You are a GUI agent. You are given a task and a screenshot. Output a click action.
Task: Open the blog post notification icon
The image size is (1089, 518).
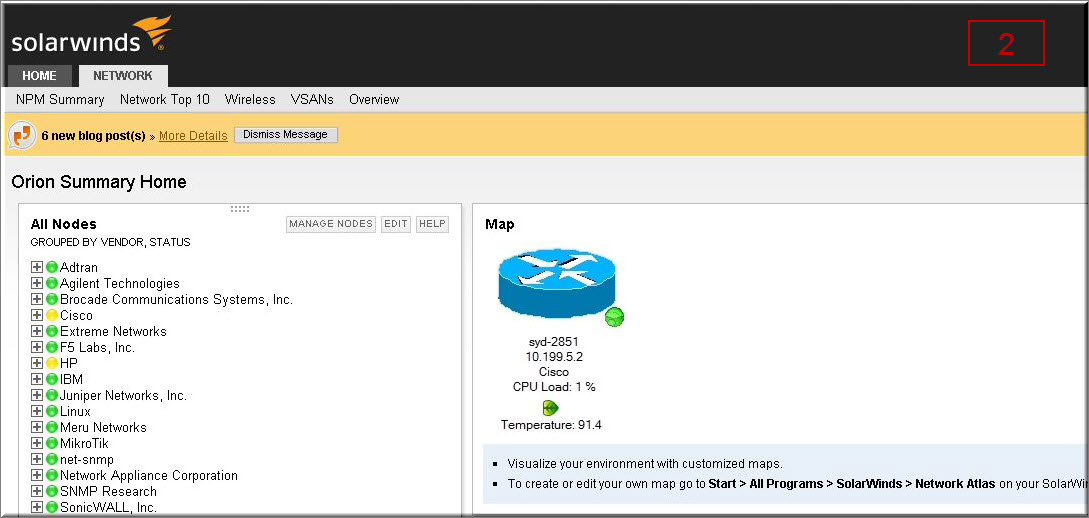click(22, 135)
